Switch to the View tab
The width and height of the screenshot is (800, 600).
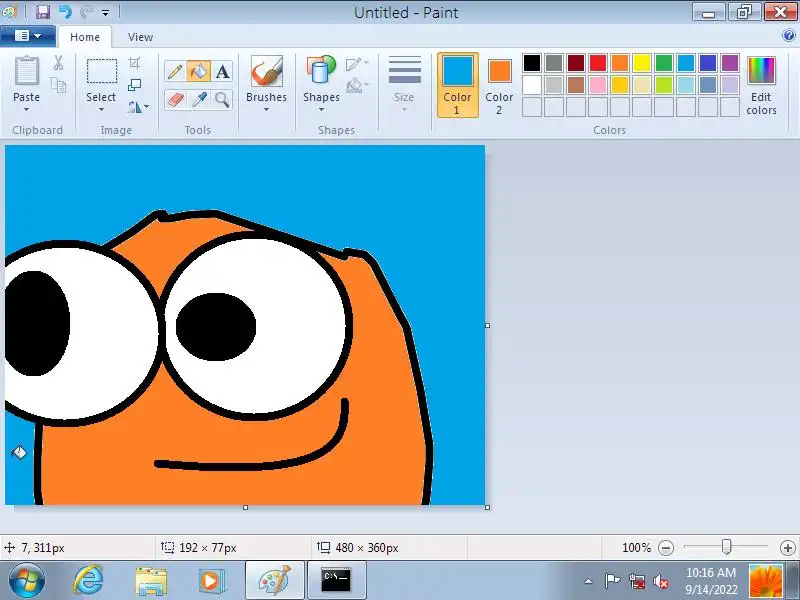click(x=140, y=37)
